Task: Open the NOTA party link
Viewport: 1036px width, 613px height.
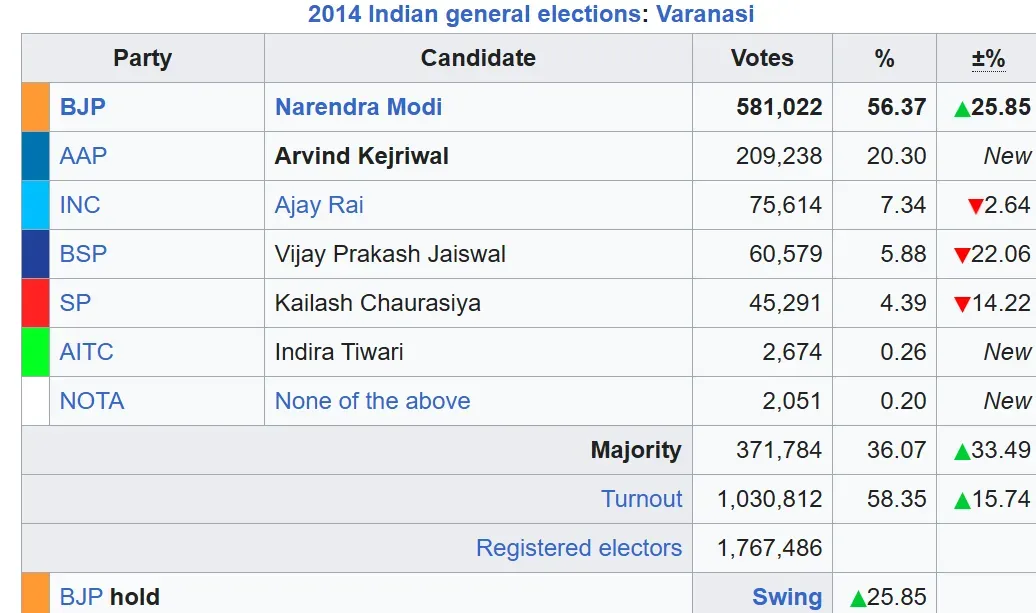Action: point(92,401)
